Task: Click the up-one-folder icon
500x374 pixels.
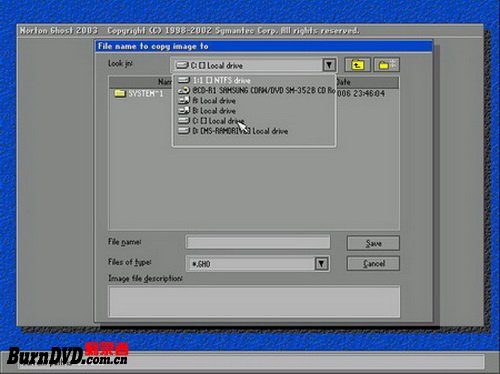Action: pos(357,65)
